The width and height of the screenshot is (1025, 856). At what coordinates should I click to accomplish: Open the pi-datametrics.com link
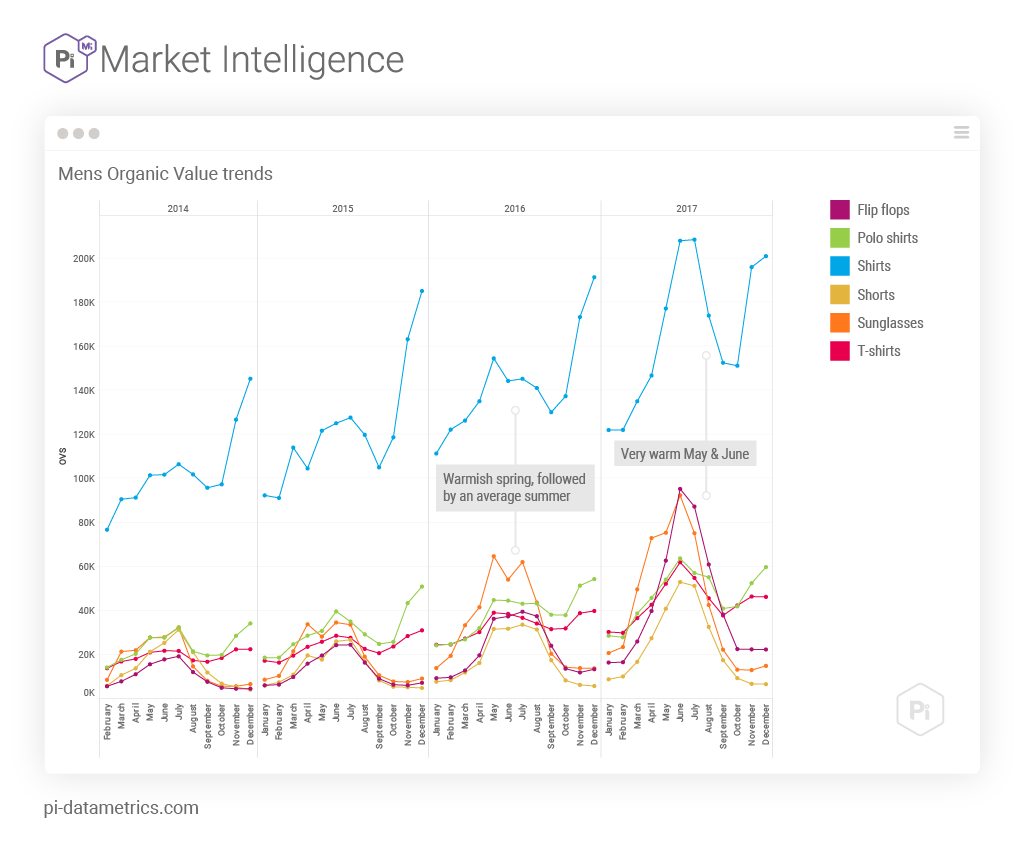[122, 808]
